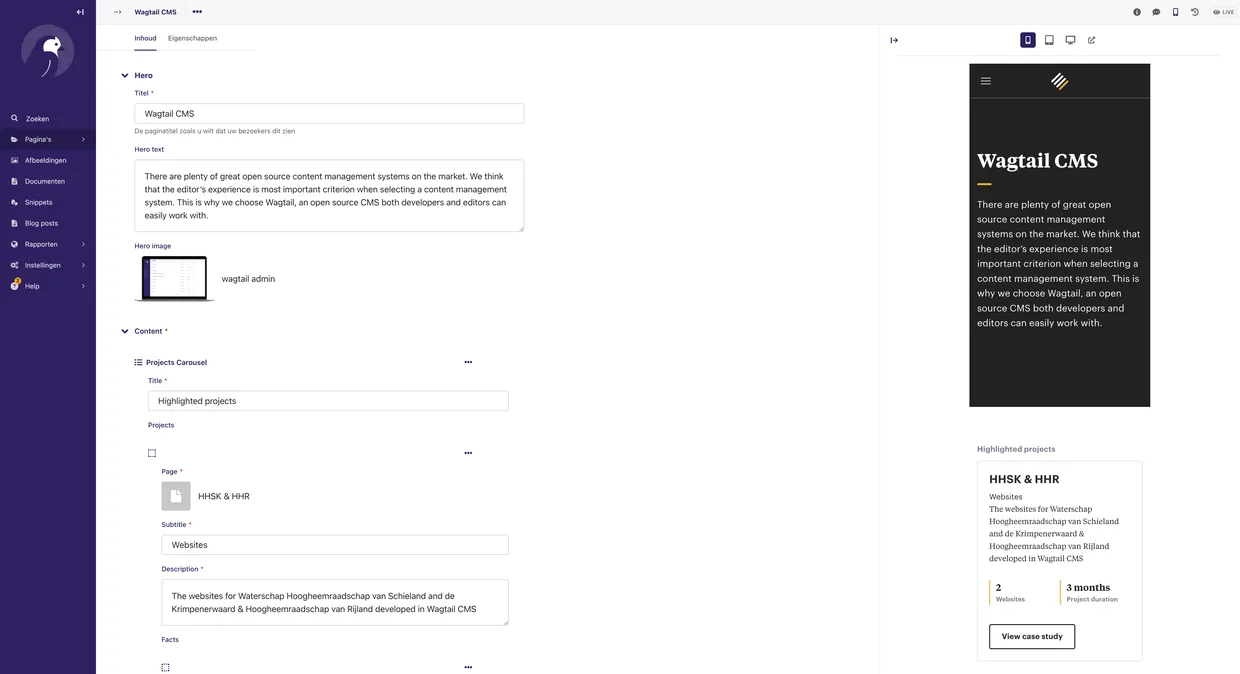Image resolution: width=1240 pixels, height=674 pixels.
Task: Enable mobile preview mode
Action: pyautogui.click(x=1027, y=39)
